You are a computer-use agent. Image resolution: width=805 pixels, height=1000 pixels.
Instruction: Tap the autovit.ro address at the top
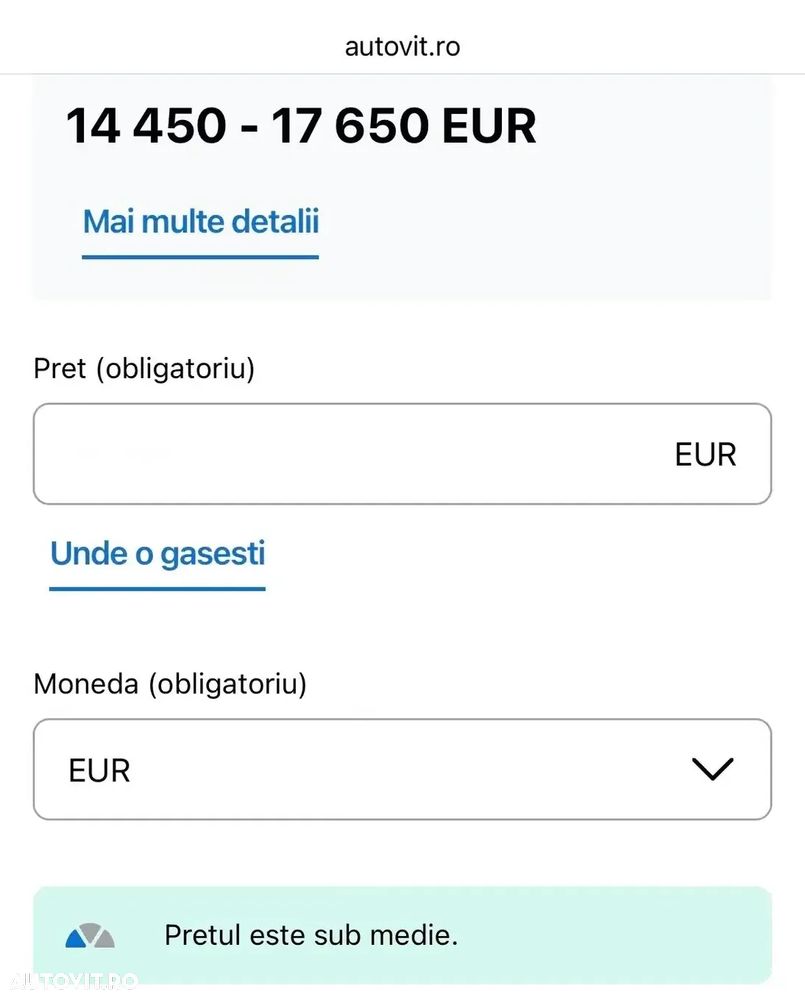coord(402,46)
